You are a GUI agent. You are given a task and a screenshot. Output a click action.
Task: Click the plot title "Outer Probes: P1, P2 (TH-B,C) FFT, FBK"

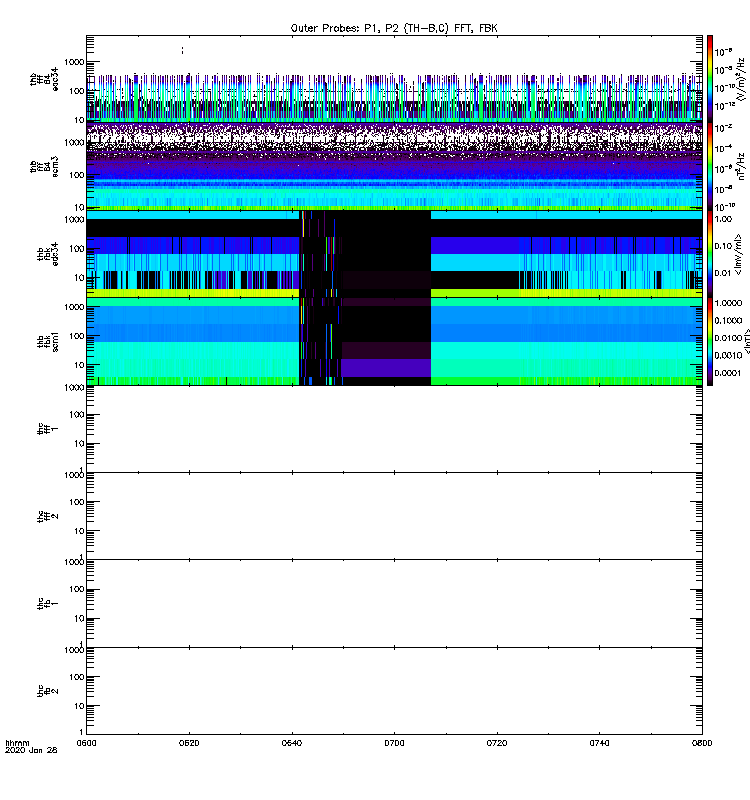393,29
